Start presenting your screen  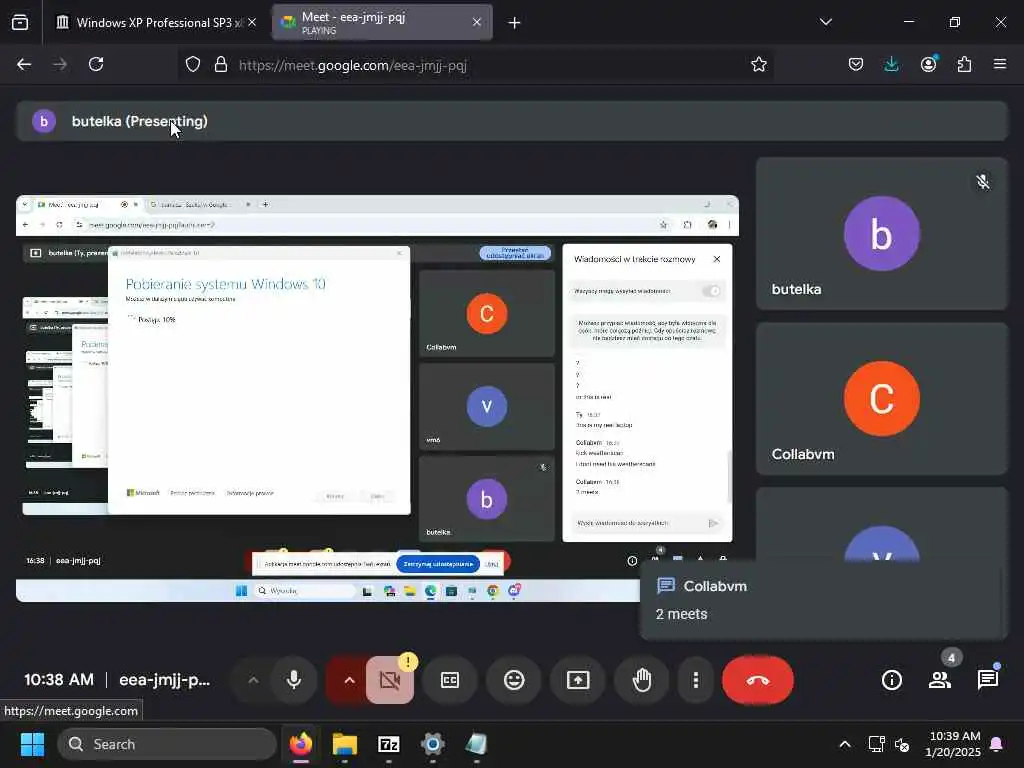(578, 680)
